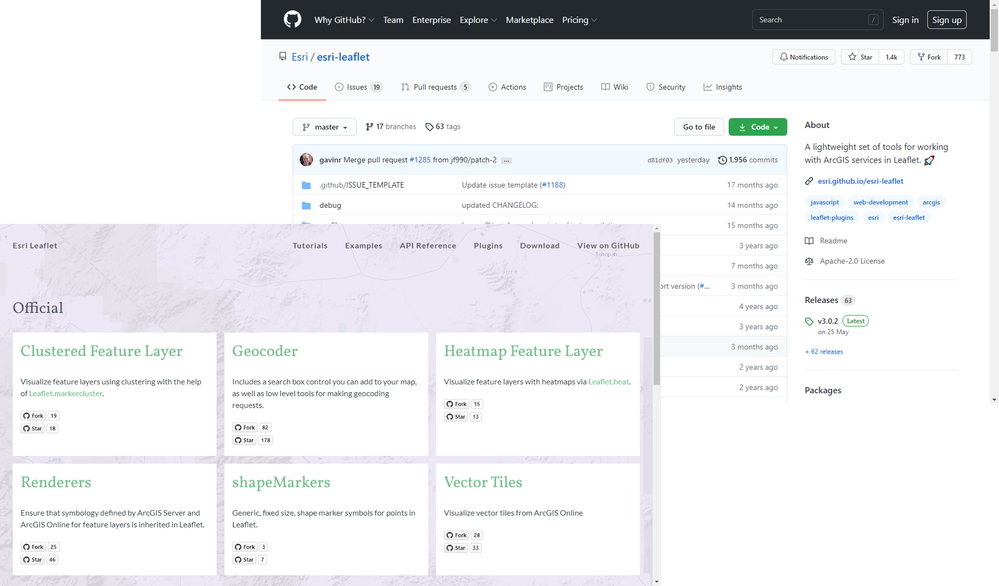999x586 pixels.
Task: Expand the Why GitHub? menu
Action: (344, 20)
